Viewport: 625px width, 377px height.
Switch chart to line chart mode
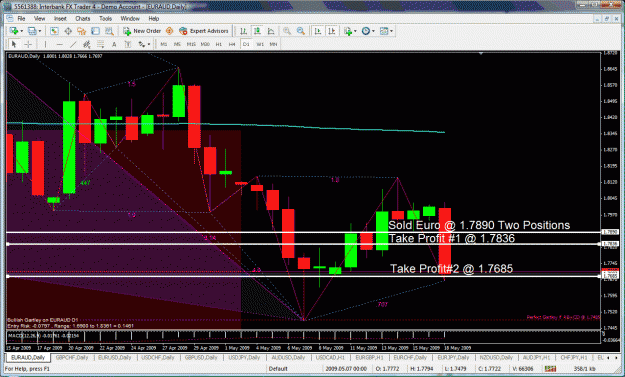(271, 31)
